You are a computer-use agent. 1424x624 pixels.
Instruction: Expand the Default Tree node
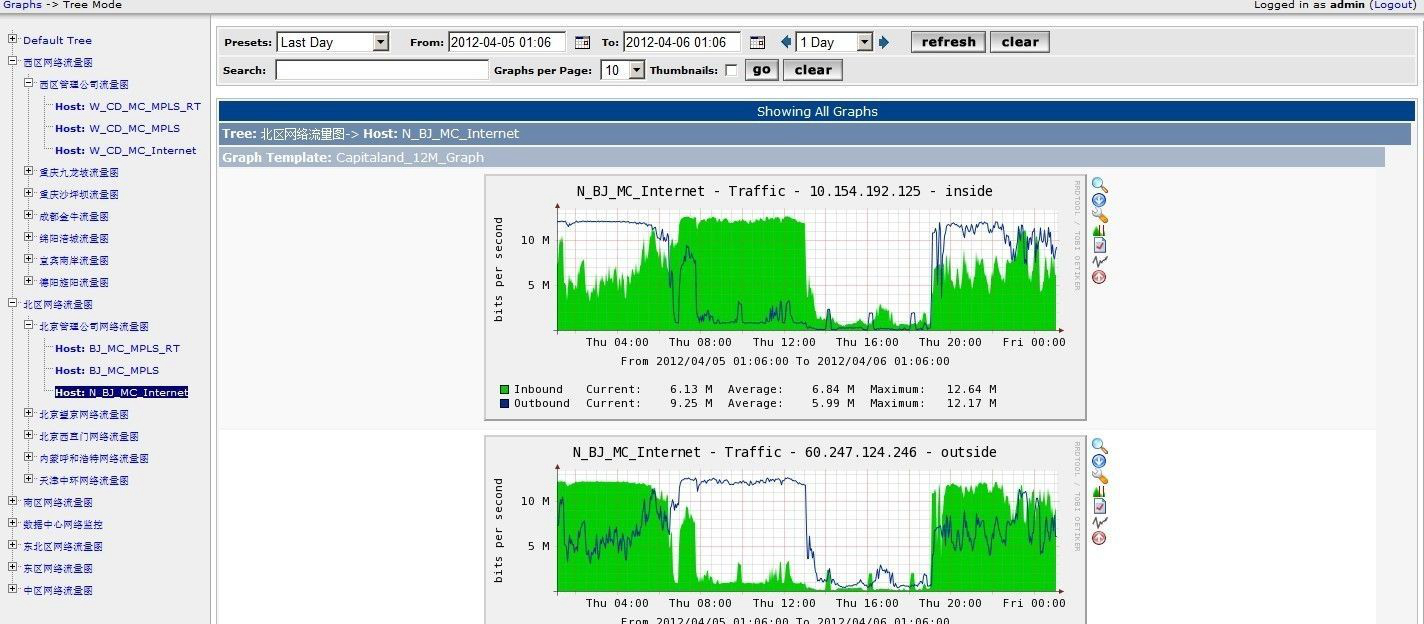[x=13, y=40]
